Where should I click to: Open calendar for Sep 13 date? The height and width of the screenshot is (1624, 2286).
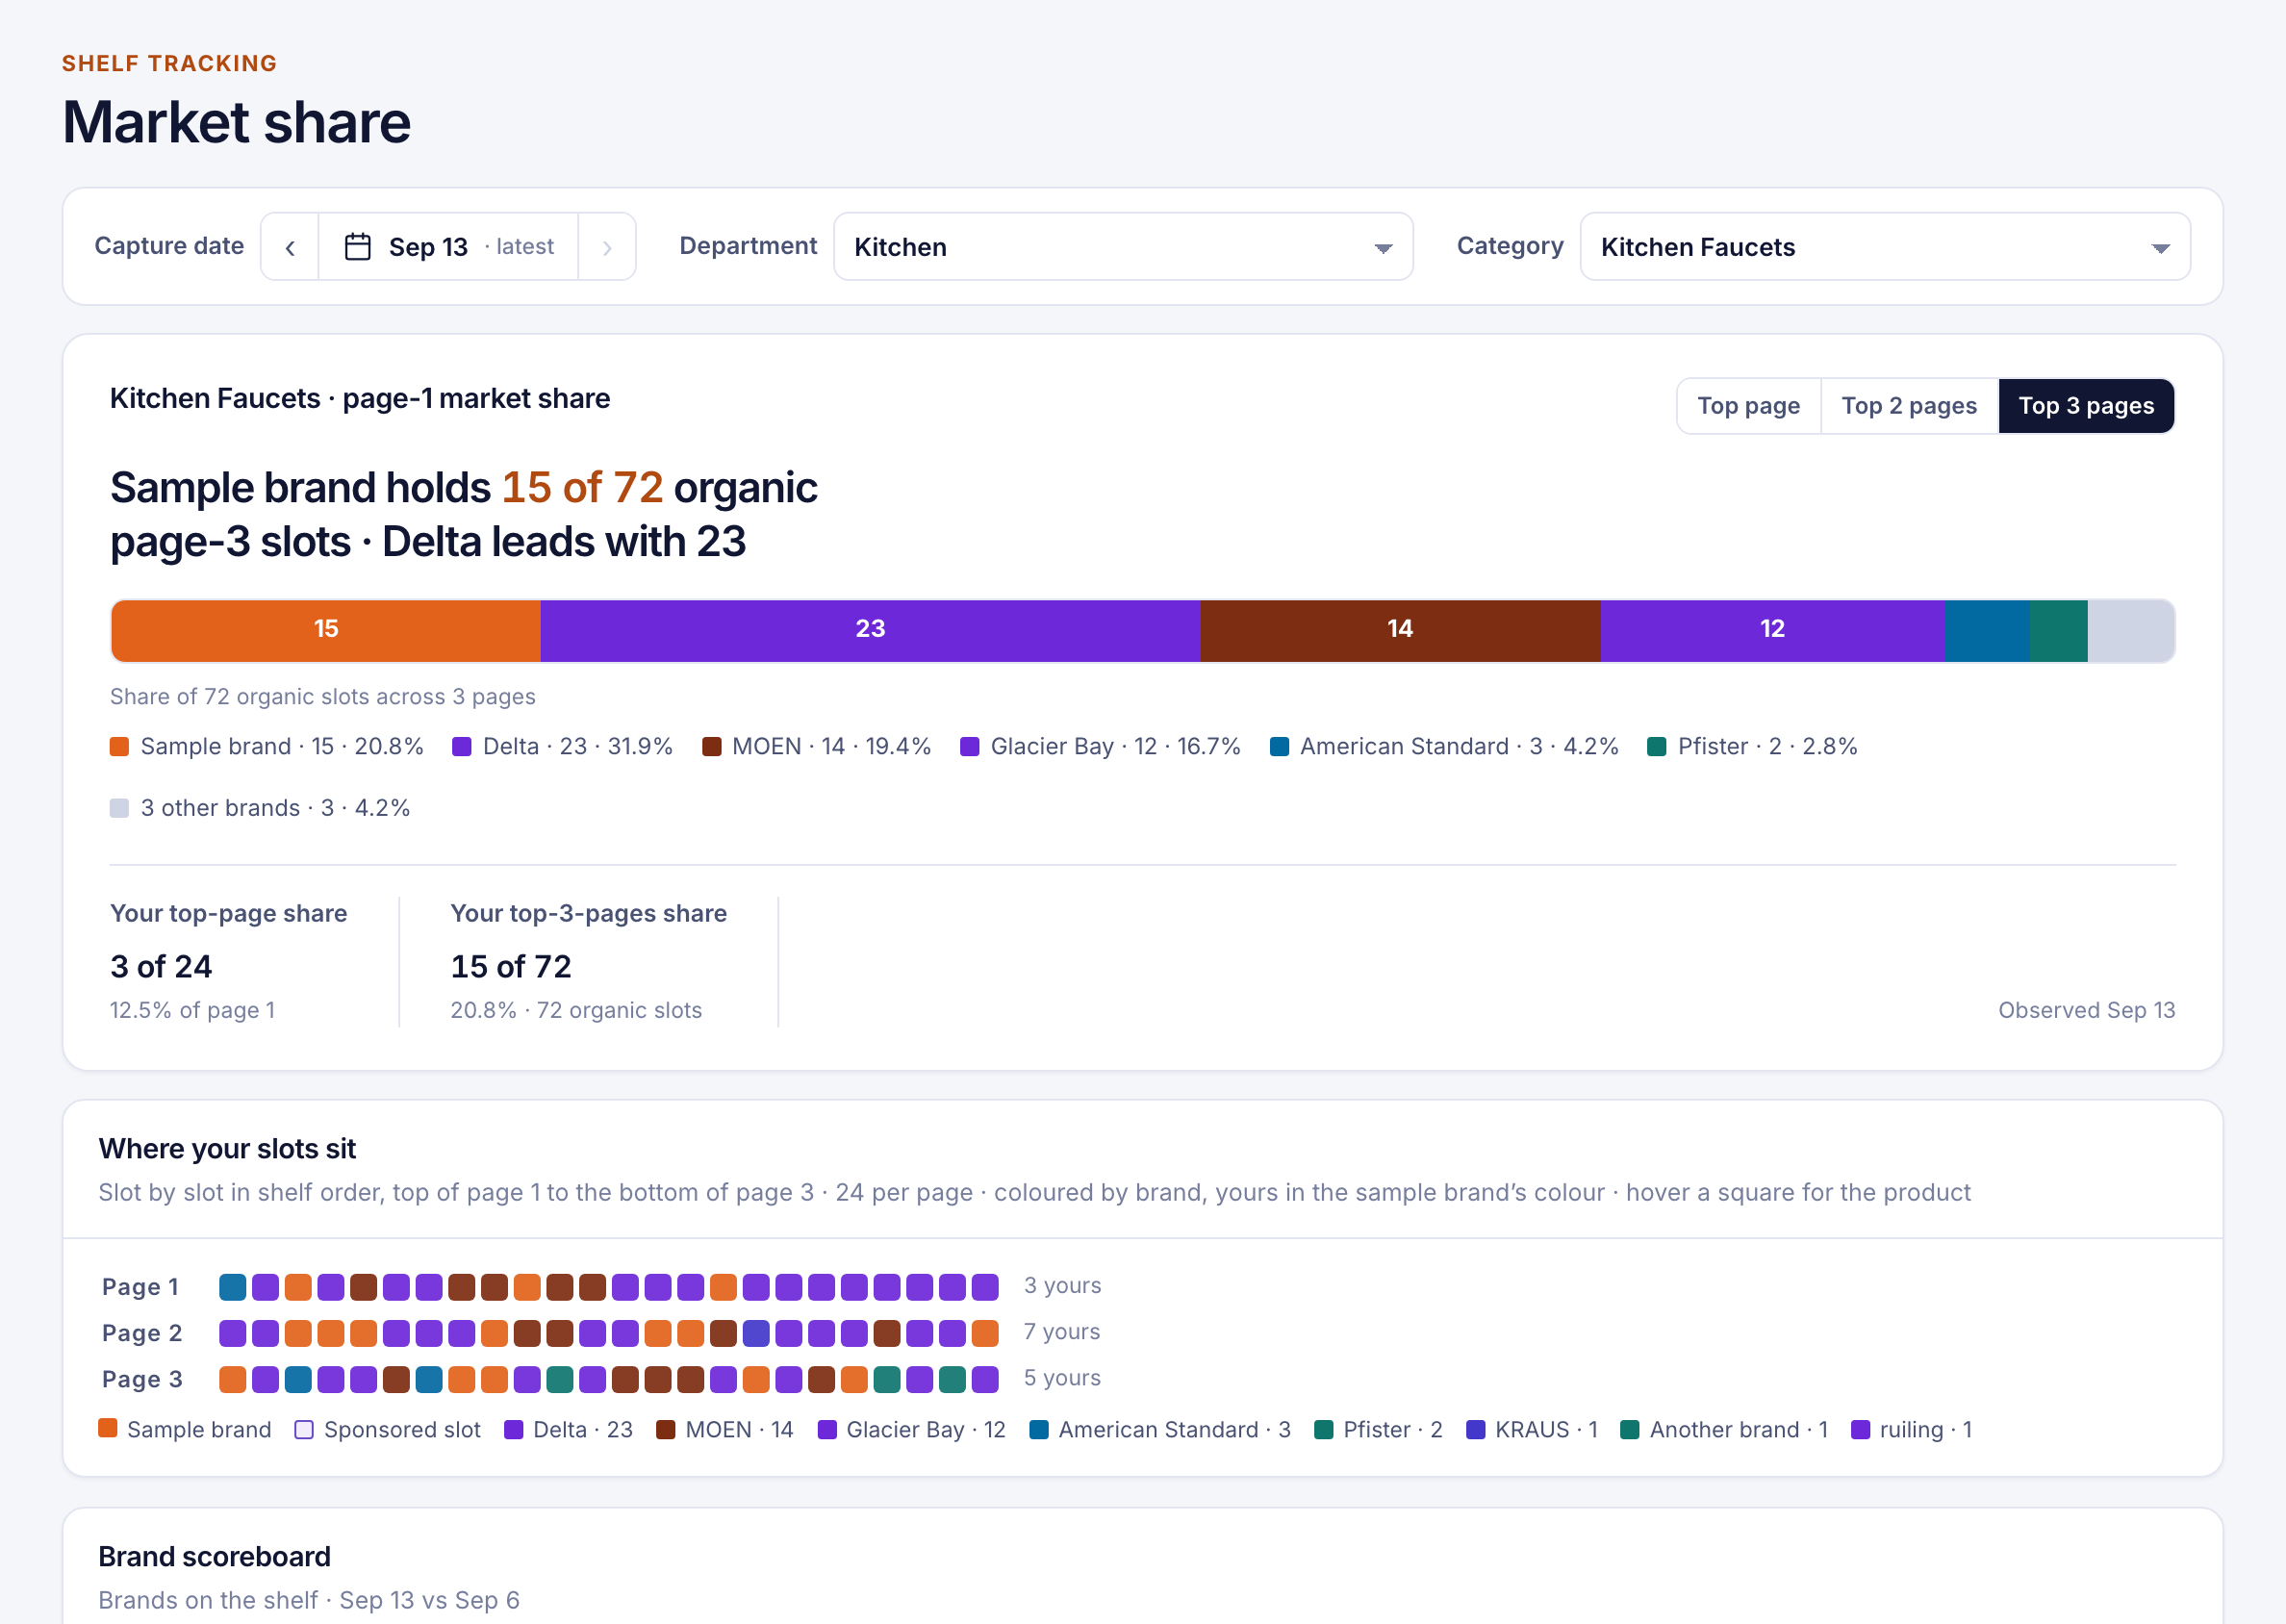(448, 247)
